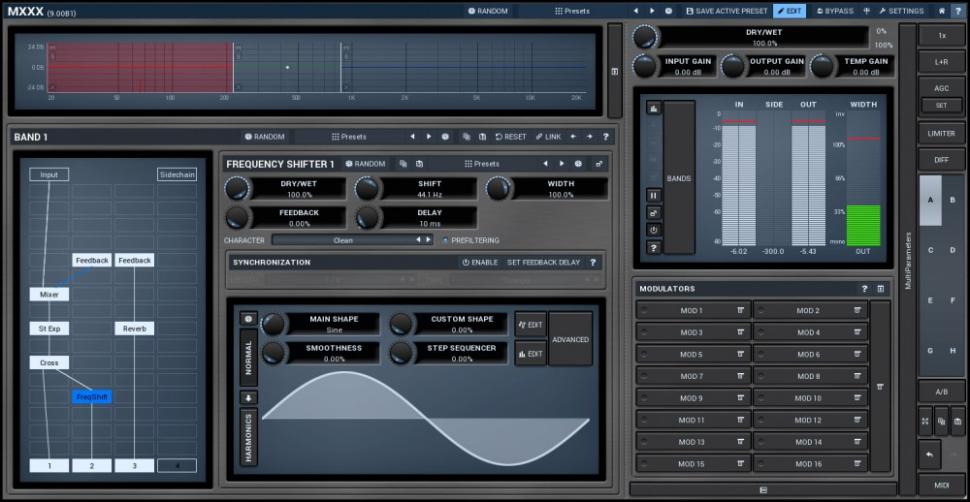The width and height of the screenshot is (970, 502).
Task: Toggle the Bypass button
Action: 835,11
